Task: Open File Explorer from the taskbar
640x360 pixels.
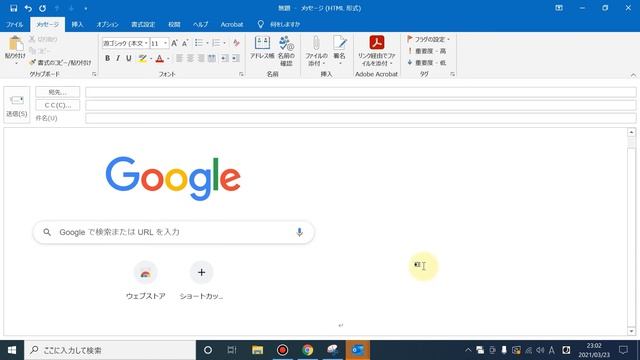Action: pos(258,350)
